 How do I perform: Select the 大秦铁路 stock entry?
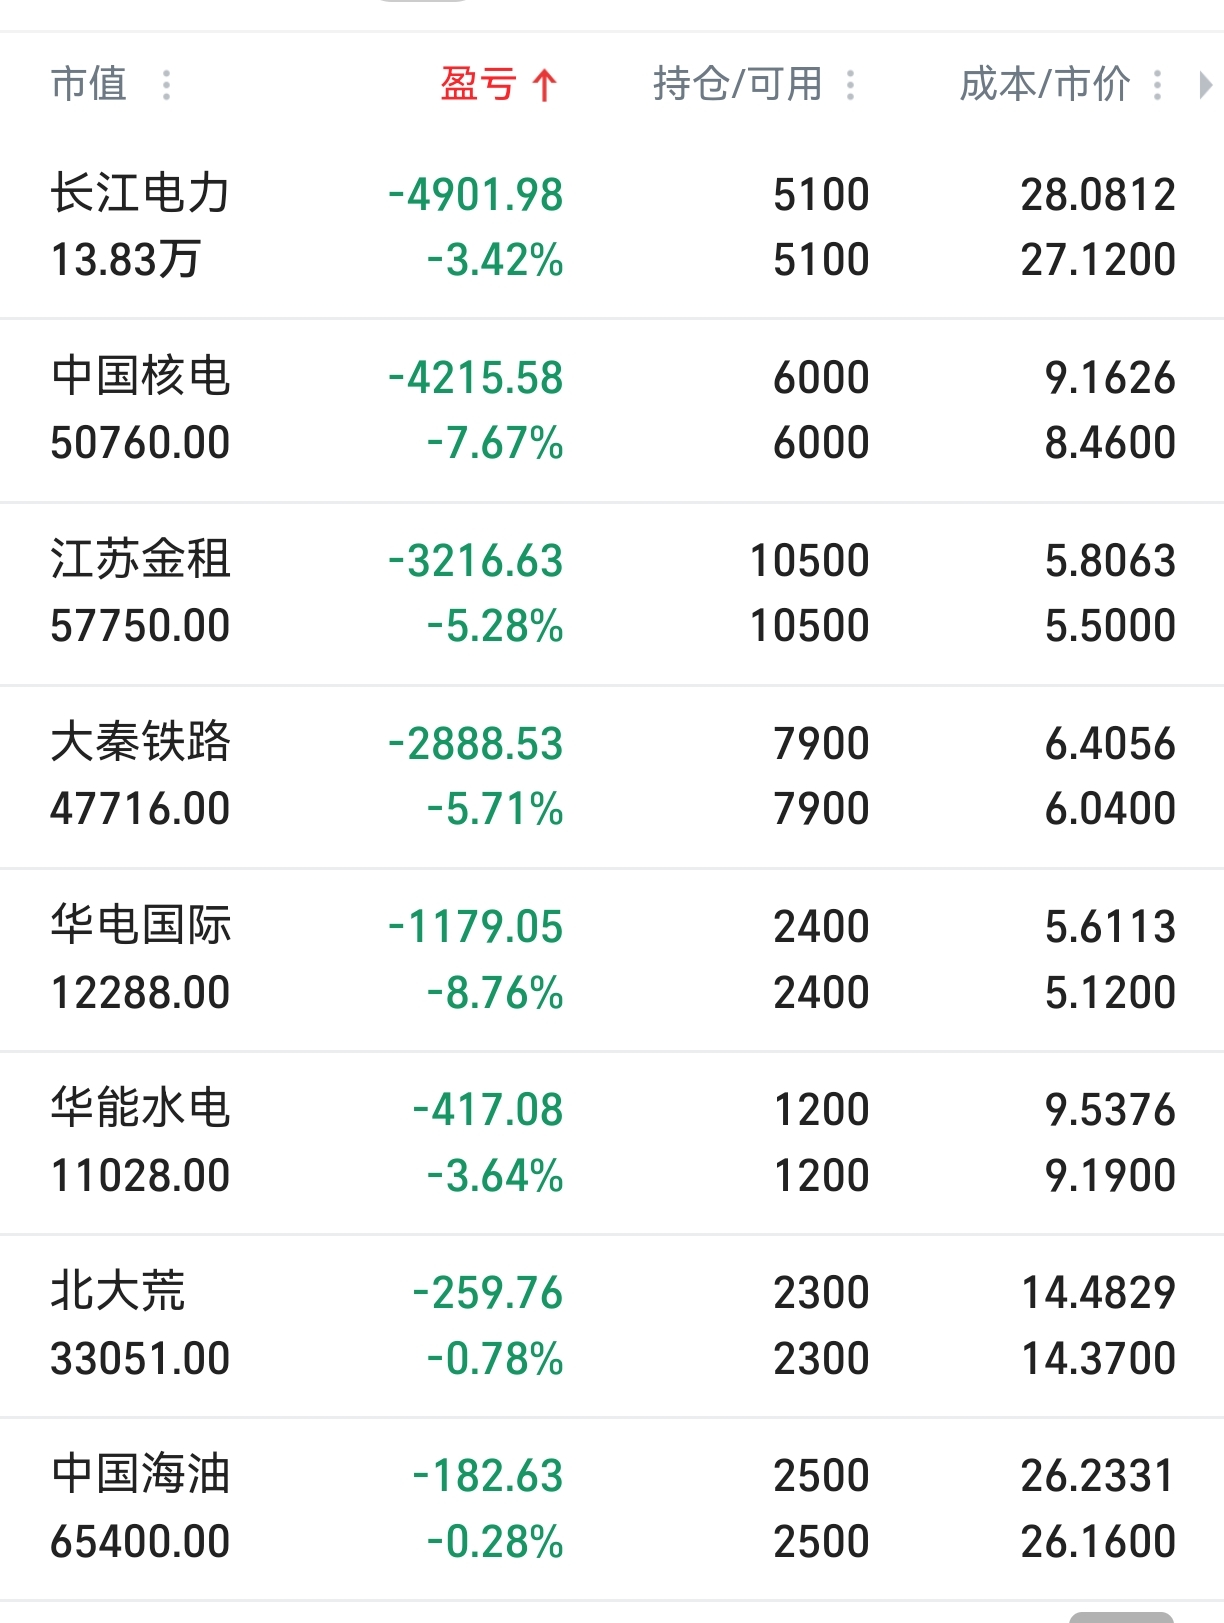click(612, 776)
